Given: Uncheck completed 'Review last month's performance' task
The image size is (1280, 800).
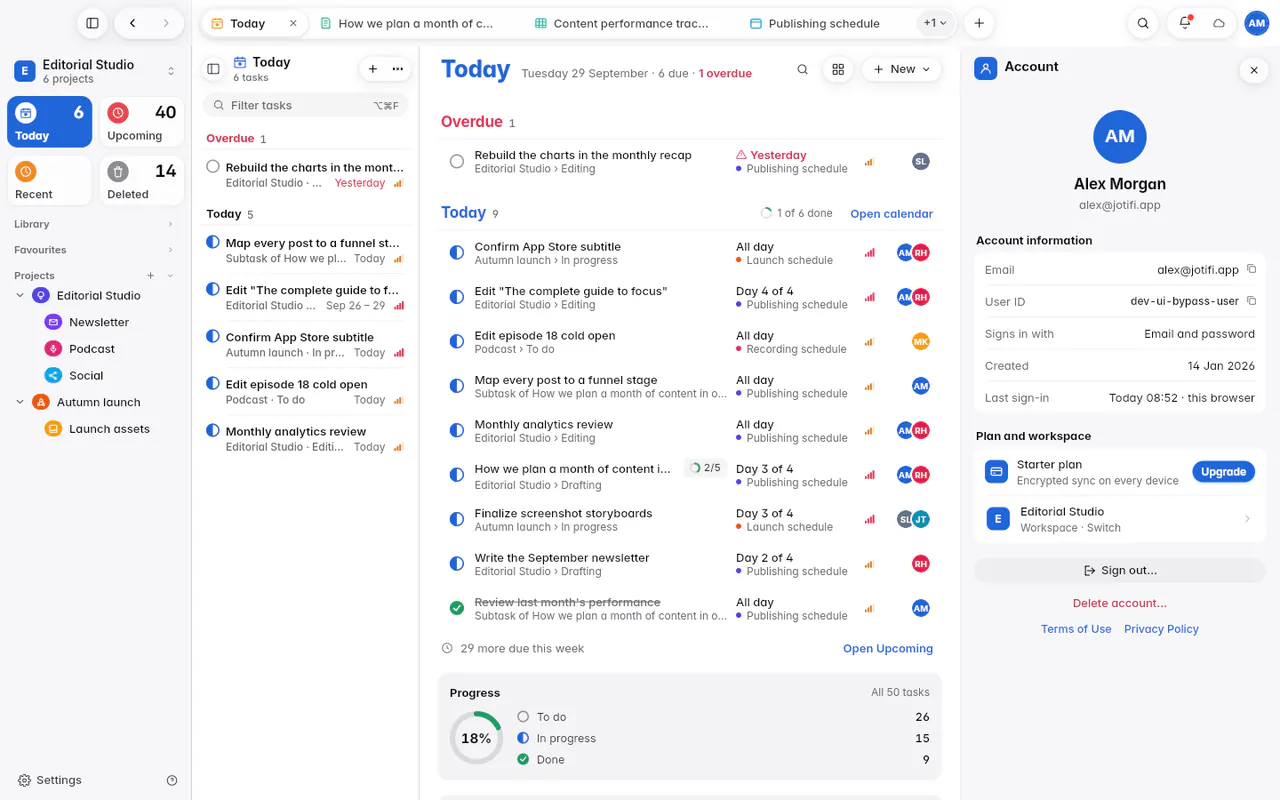Looking at the screenshot, I should [457, 608].
